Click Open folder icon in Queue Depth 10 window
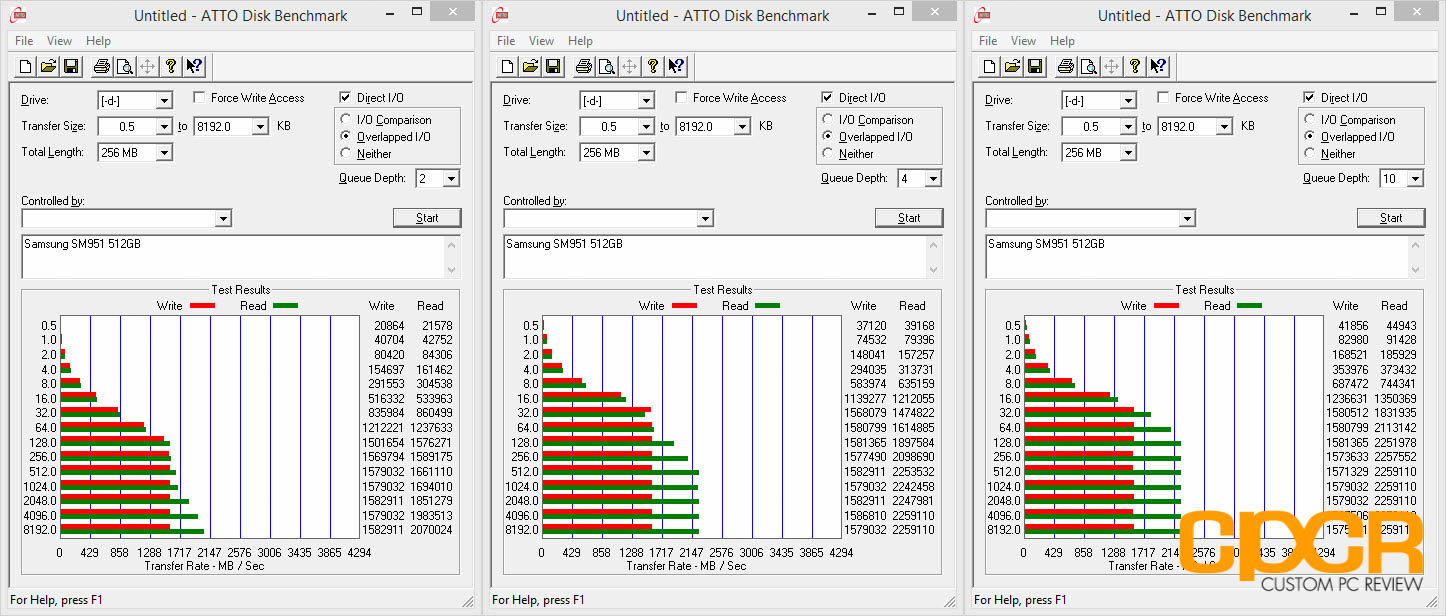Viewport: 1446px width, 616px height. point(1013,67)
